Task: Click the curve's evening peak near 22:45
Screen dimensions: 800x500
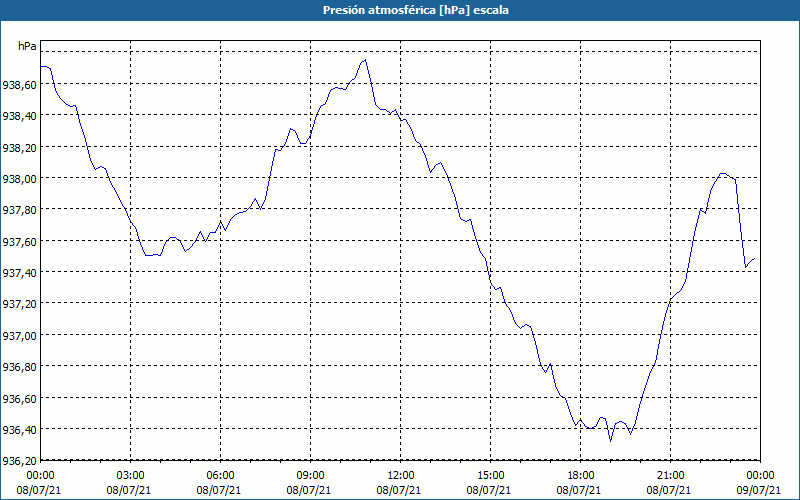Action: 722,174
